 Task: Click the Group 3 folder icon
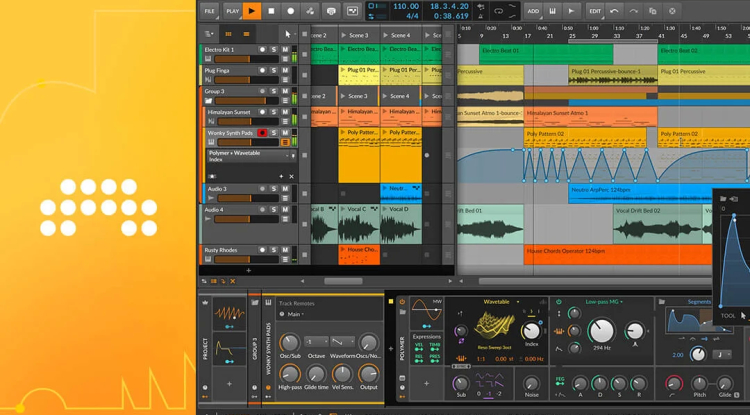pos(209,101)
